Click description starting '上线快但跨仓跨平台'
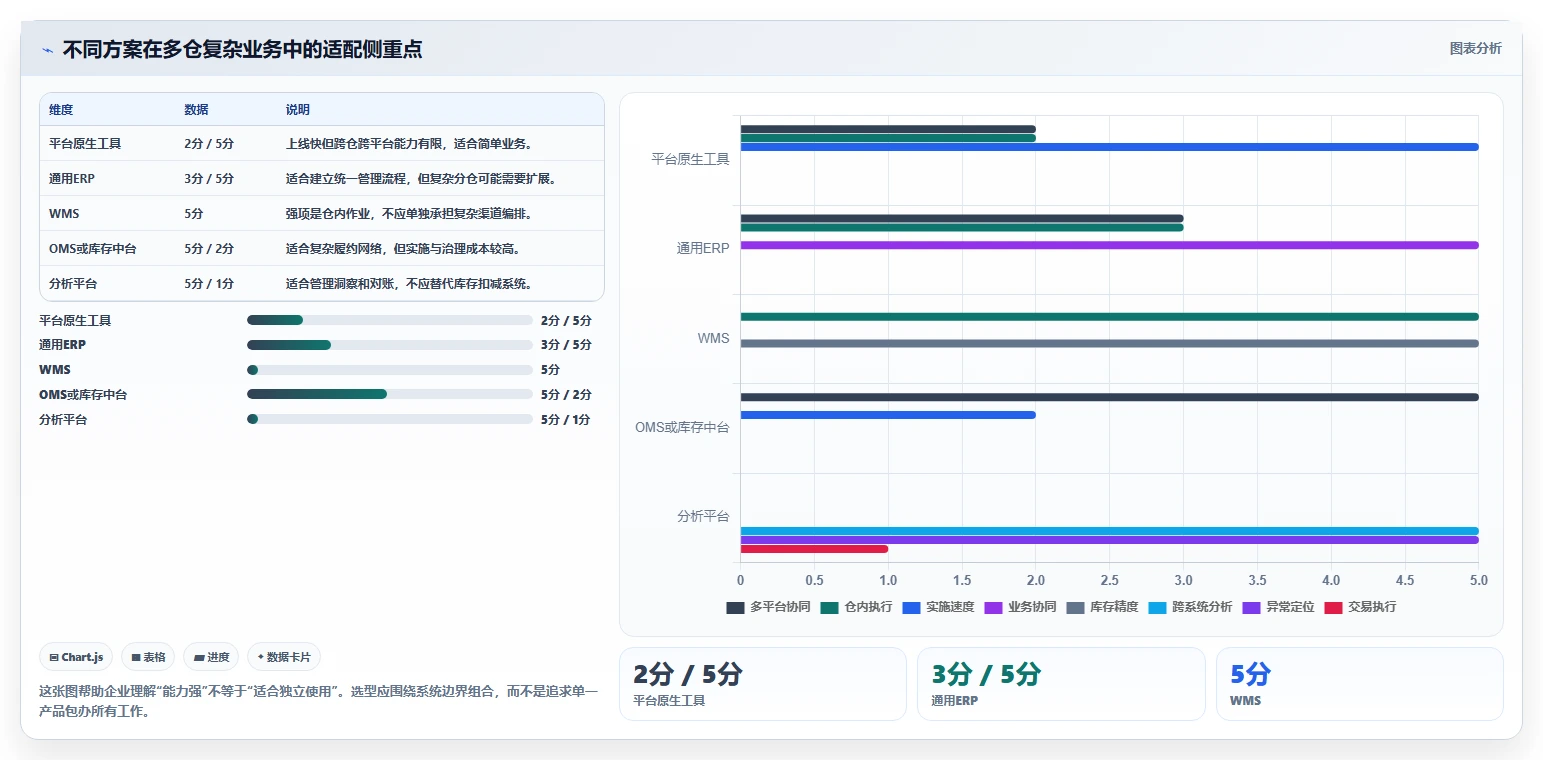This screenshot has height=760, width=1543. 409,144
